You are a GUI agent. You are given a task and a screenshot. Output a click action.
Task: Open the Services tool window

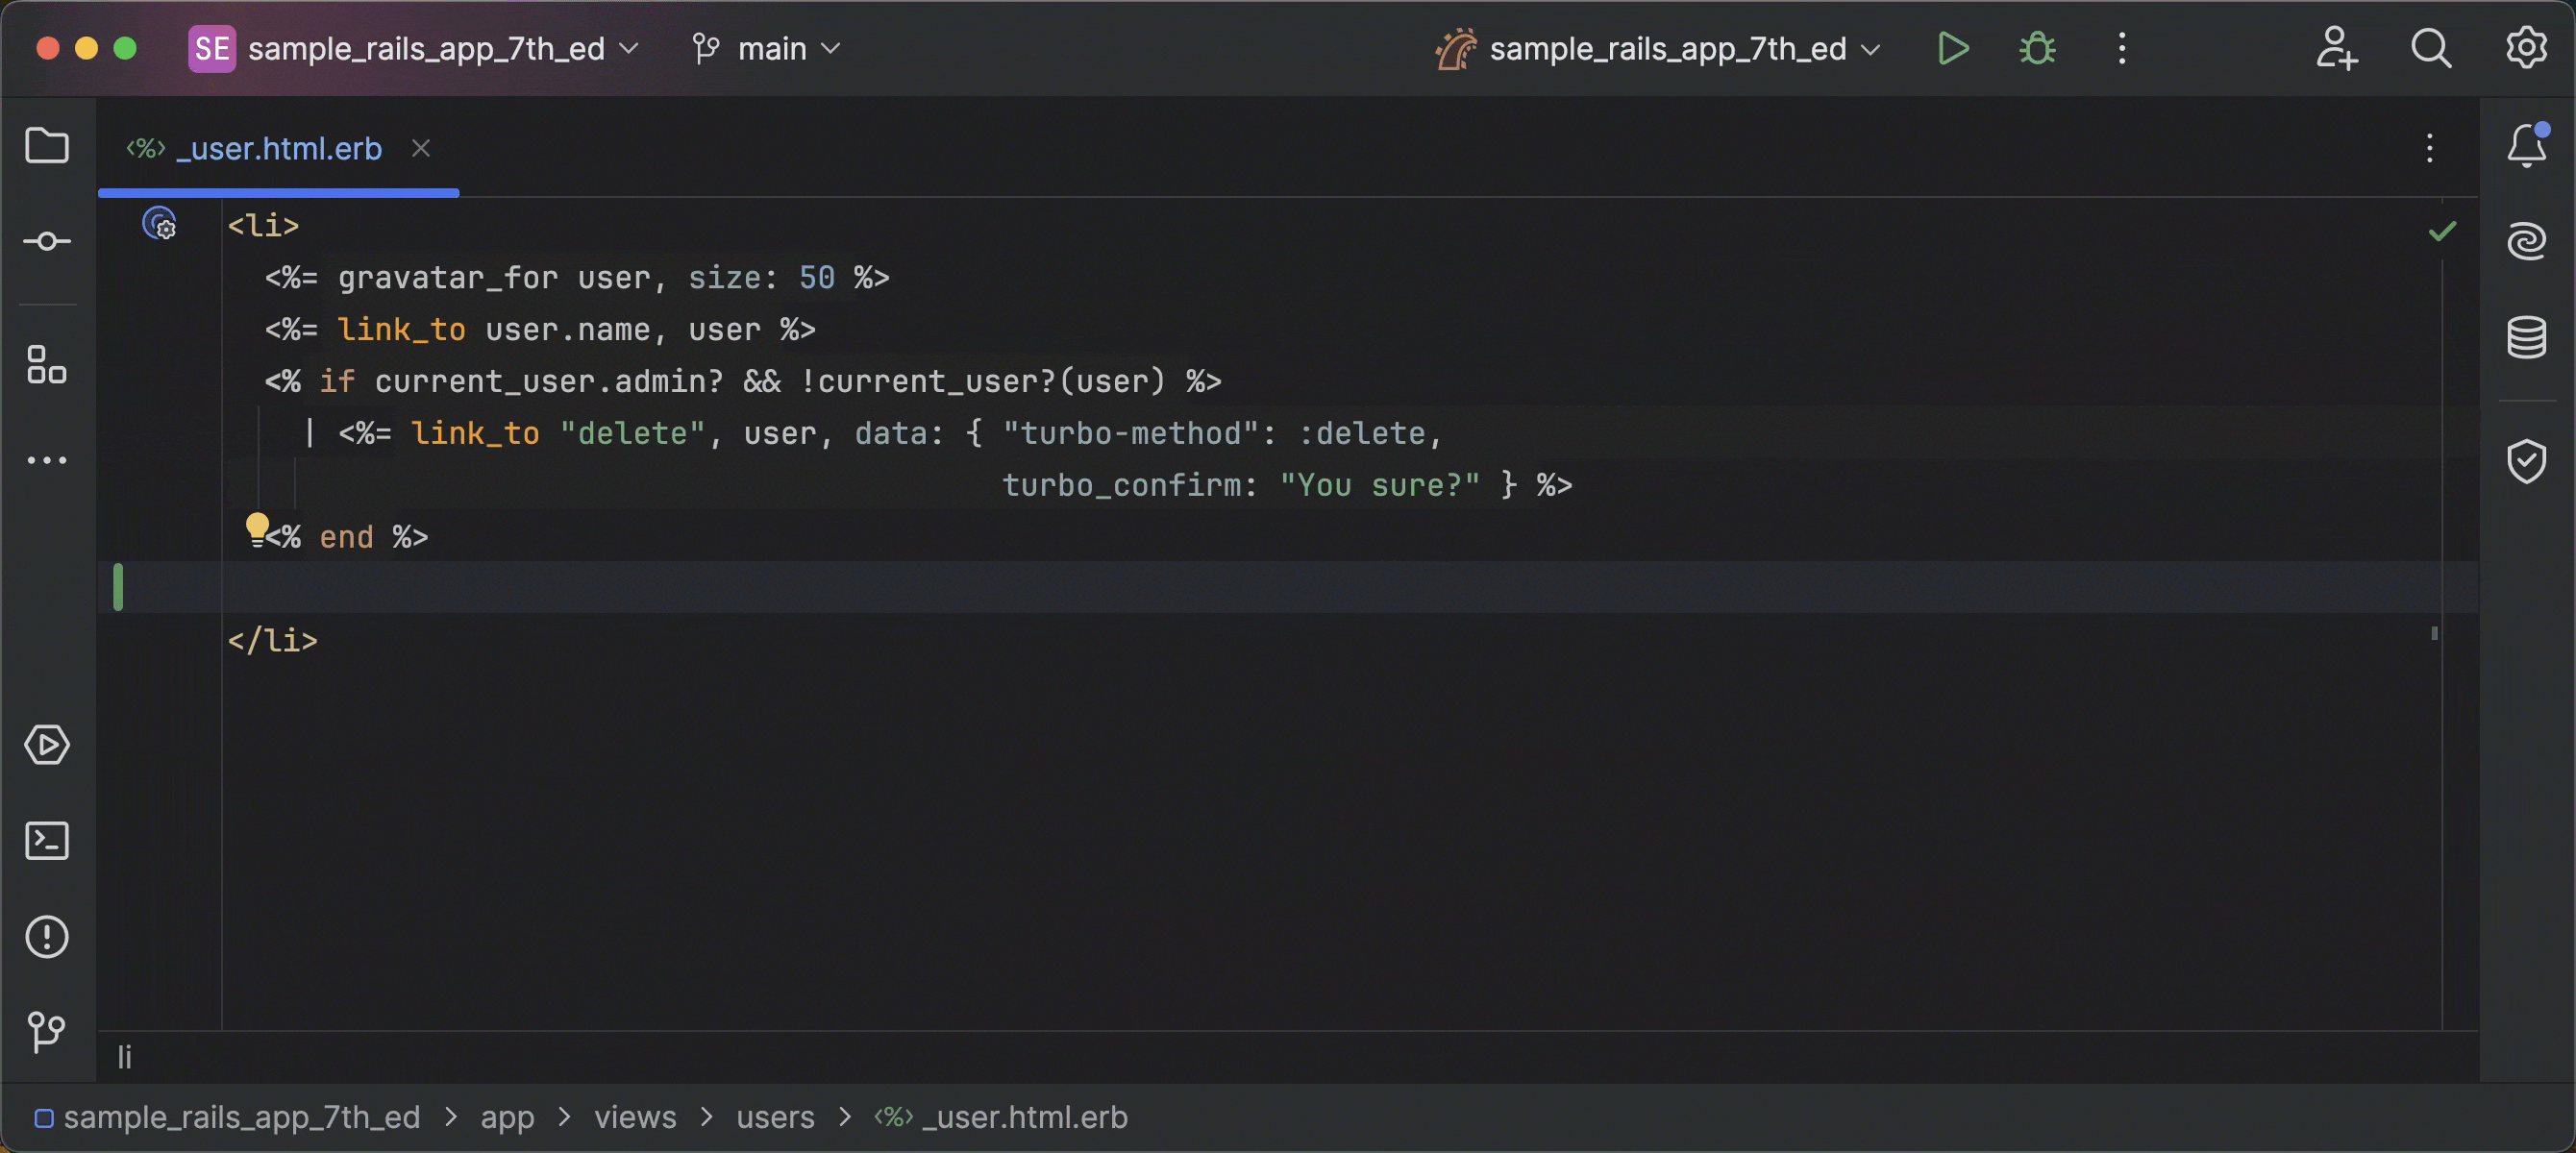pos(46,745)
